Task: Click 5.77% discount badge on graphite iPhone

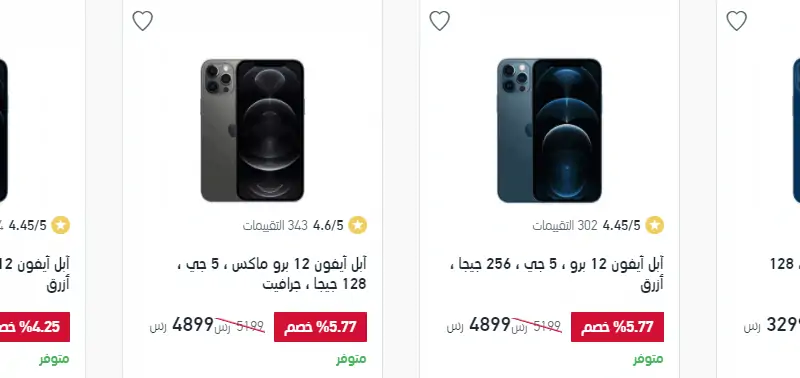Action: (x=320, y=327)
